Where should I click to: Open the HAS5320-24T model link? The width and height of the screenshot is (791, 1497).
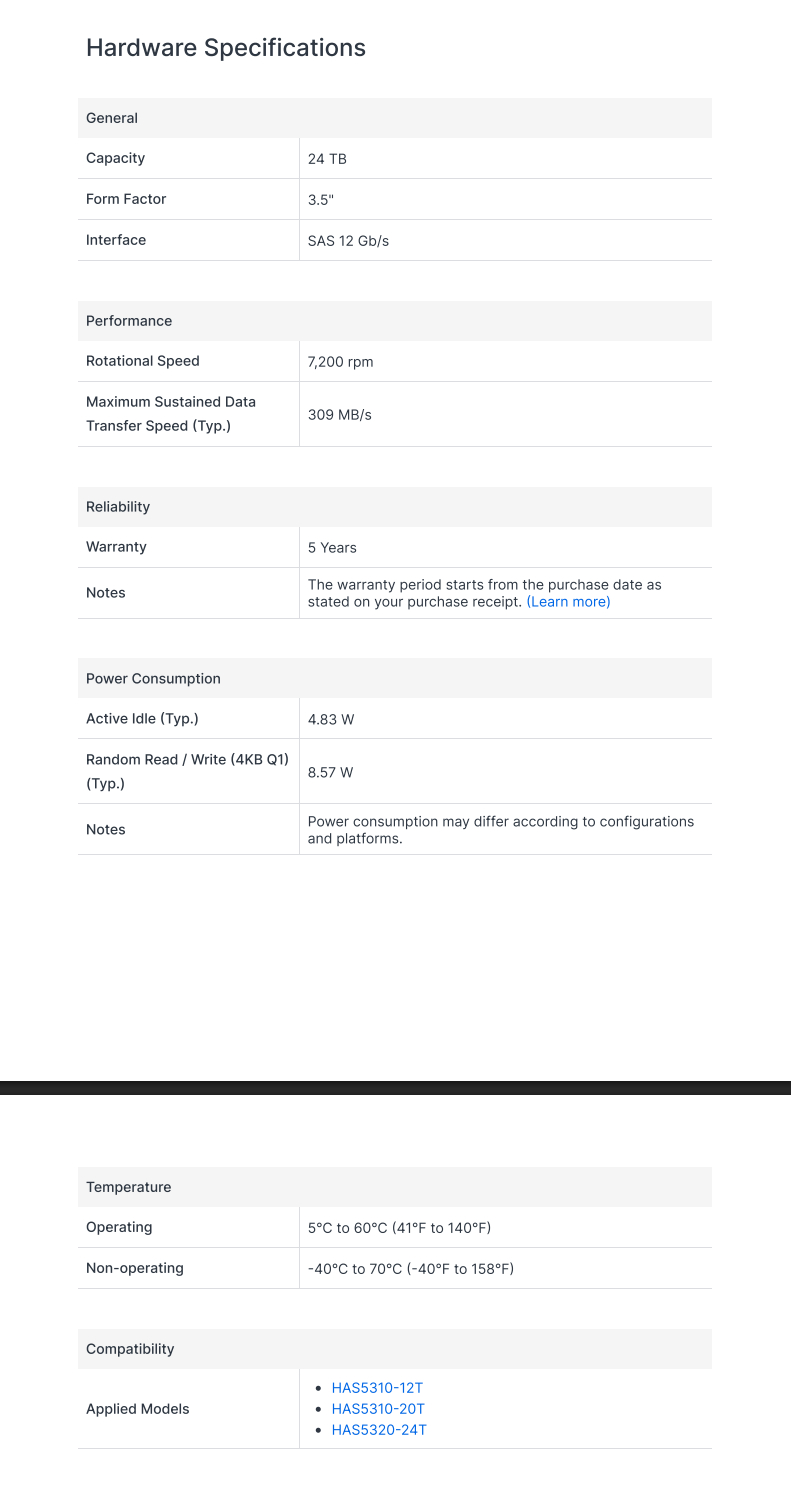pos(379,1430)
